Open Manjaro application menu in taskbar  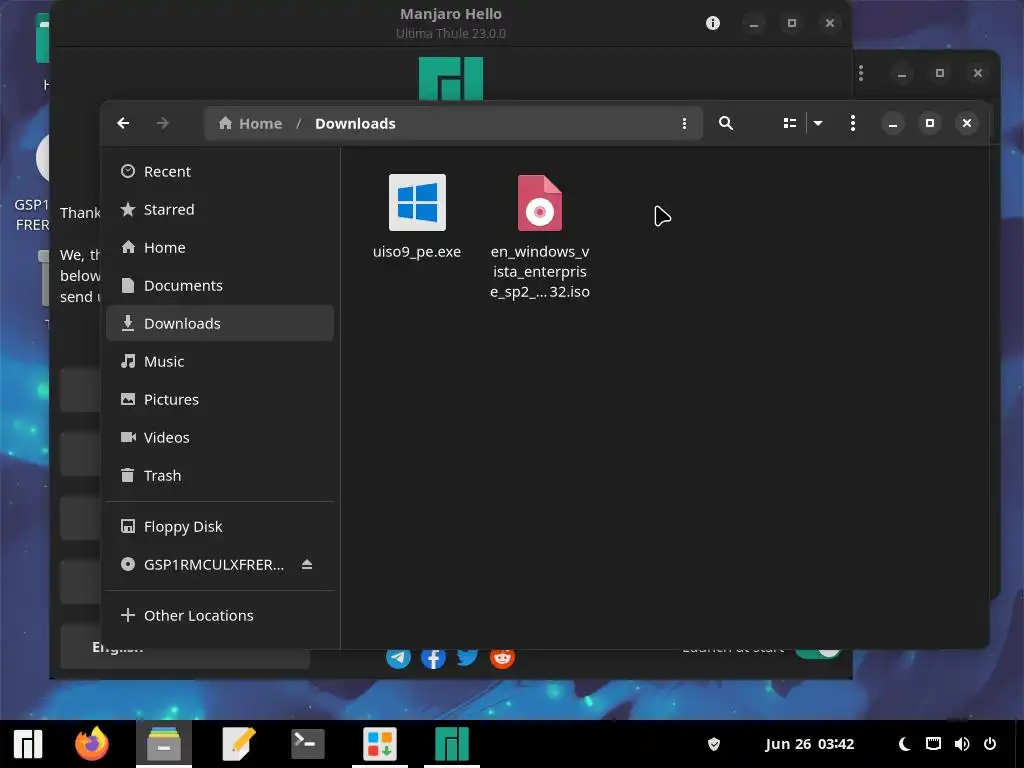pos(27,744)
